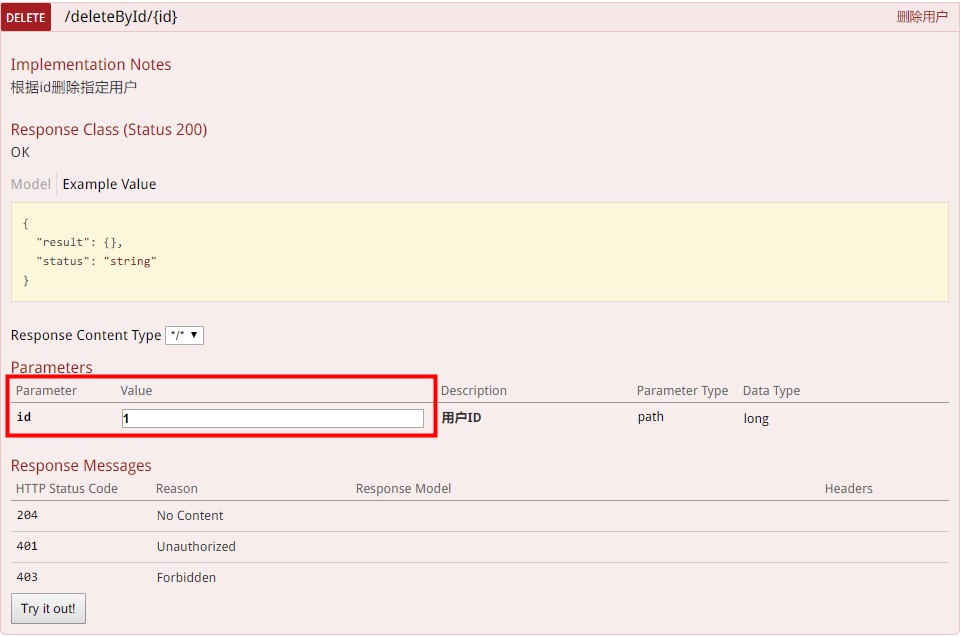Click the Parameter column header
The width and height of the screenshot is (962, 637).
(46, 391)
